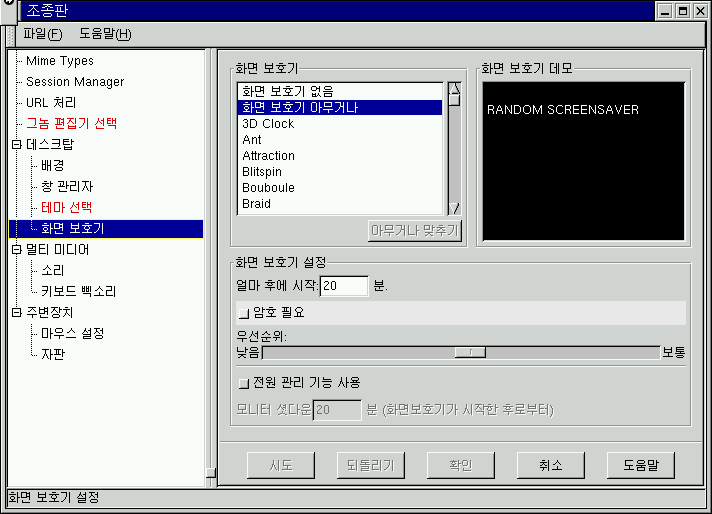Click the 되돌리기 button
Viewport: 712px width, 514px height.
click(x=371, y=465)
